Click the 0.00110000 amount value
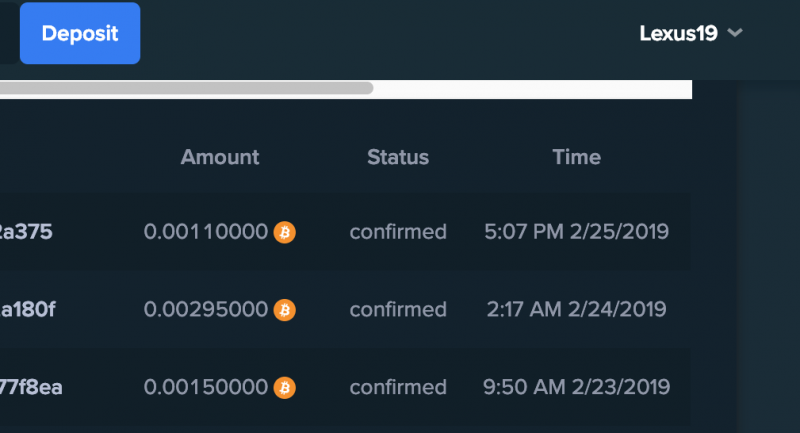800x433 pixels. [206, 232]
